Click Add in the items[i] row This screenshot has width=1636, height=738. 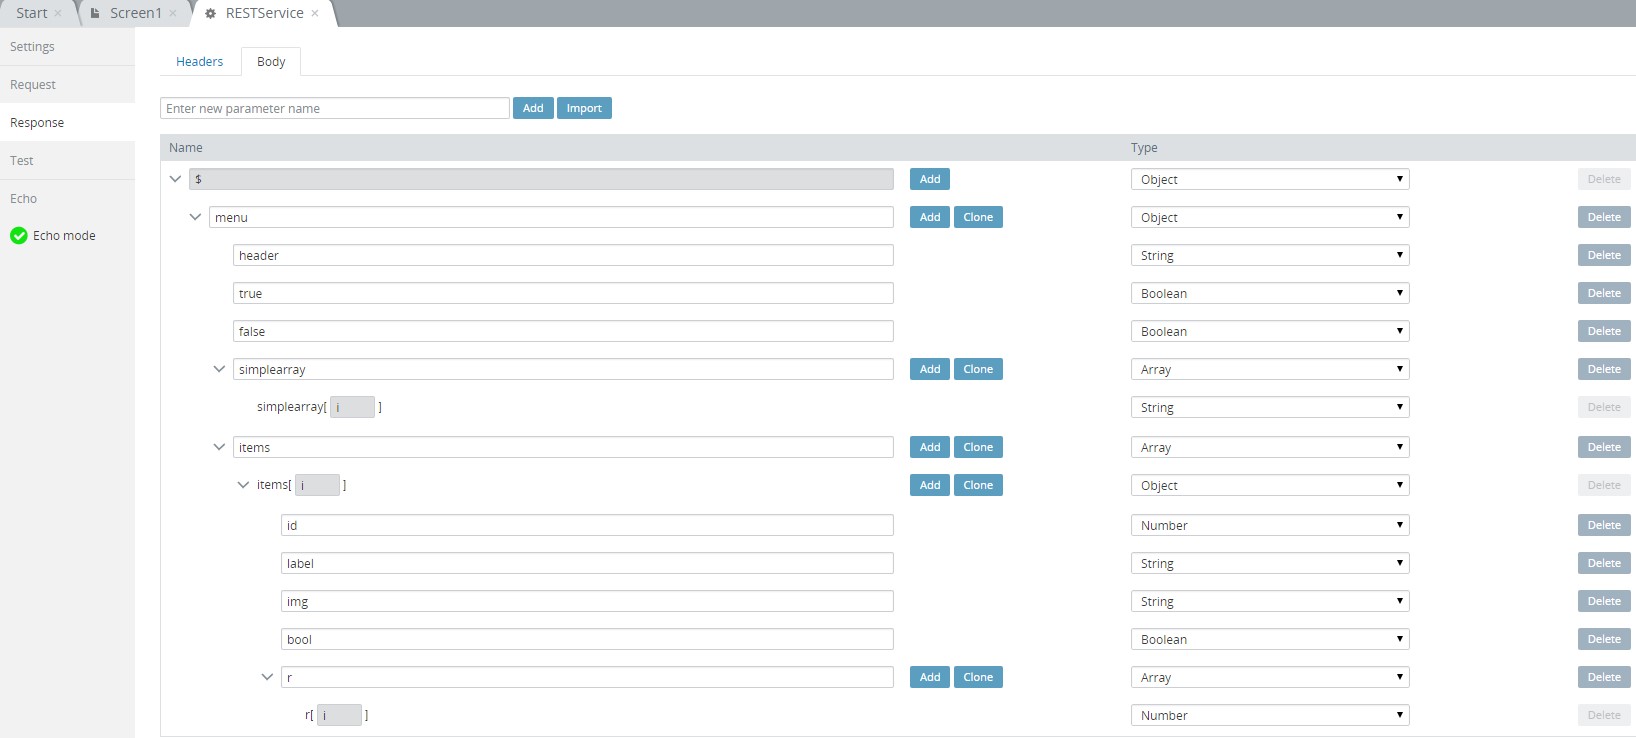pos(930,485)
